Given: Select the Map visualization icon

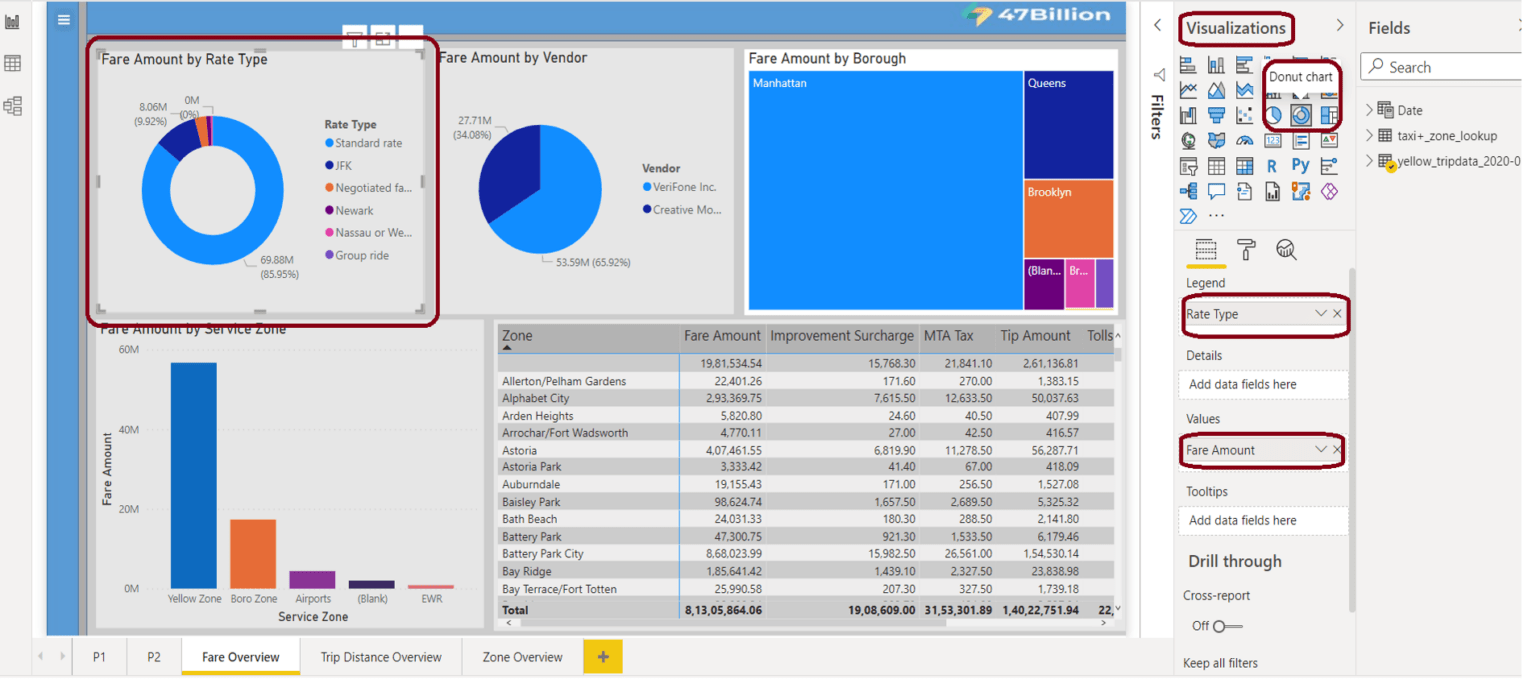Looking at the screenshot, I should [x=1188, y=141].
